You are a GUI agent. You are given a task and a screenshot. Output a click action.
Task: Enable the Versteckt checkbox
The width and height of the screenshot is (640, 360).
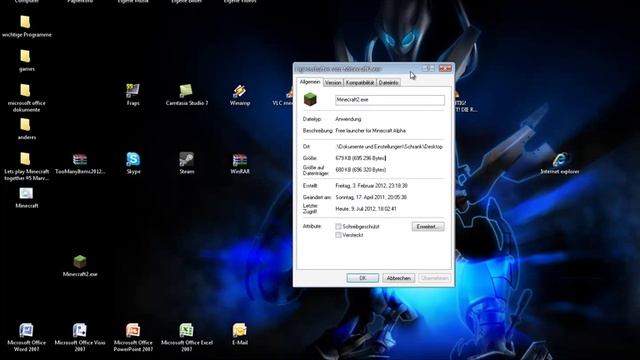pos(338,235)
